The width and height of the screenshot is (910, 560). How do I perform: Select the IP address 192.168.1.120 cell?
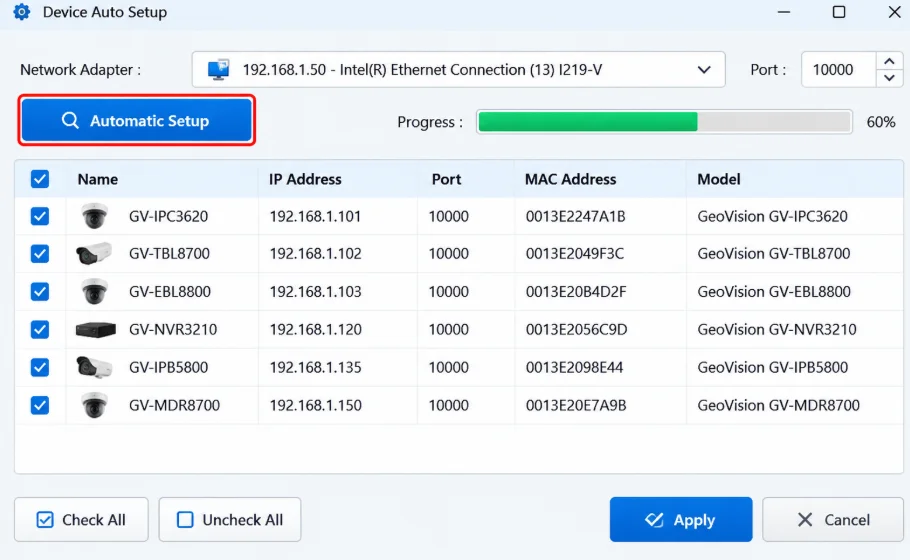click(x=315, y=330)
